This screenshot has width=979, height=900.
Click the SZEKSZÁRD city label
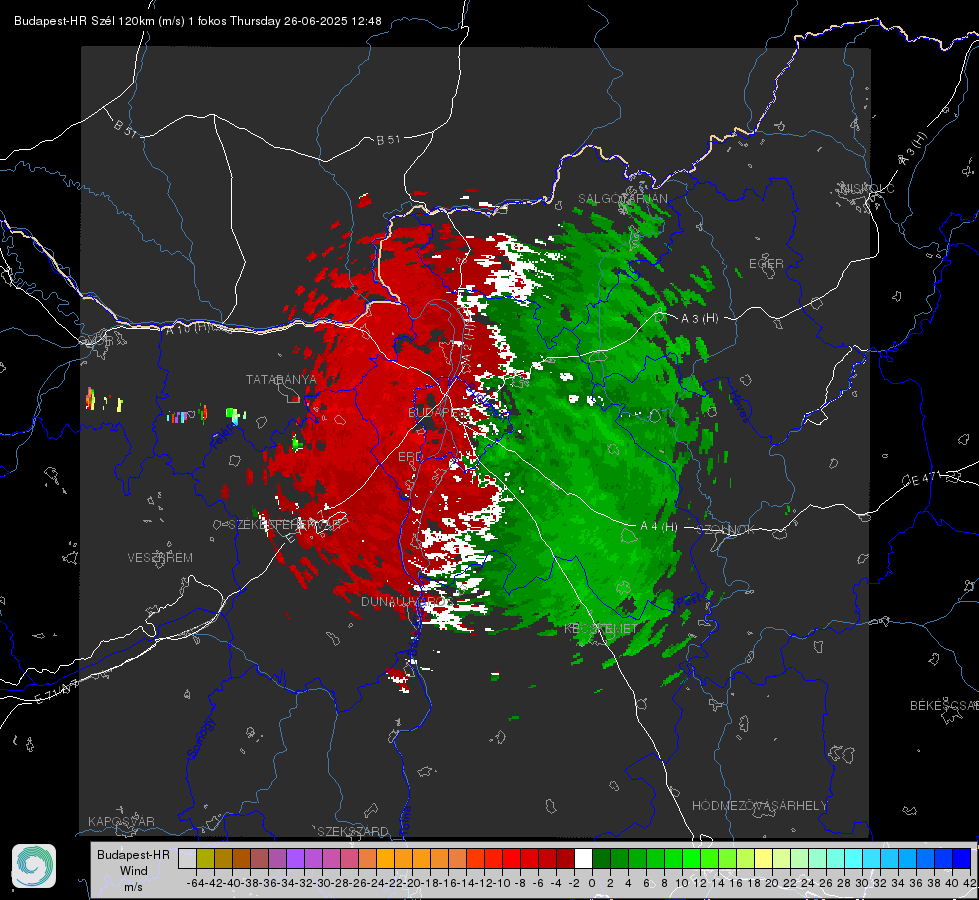353,832
